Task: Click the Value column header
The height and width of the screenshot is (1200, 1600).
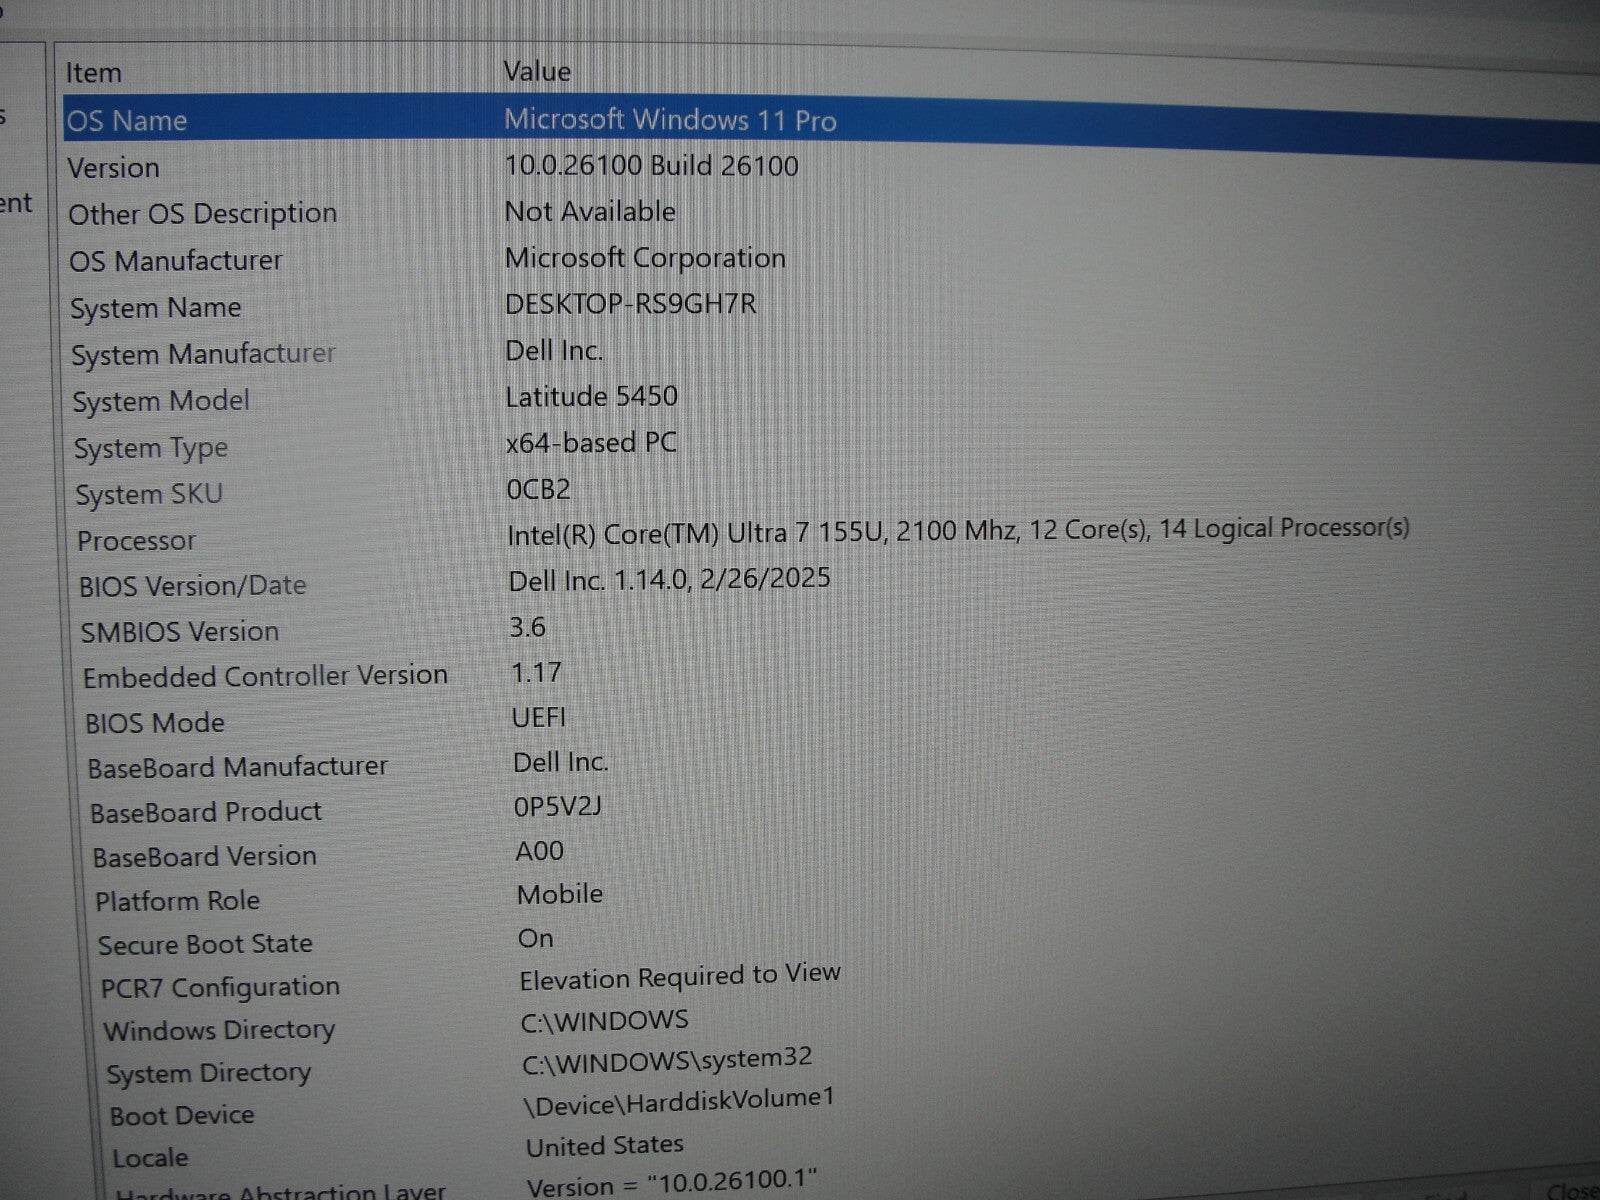Action: click(x=536, y=71)
